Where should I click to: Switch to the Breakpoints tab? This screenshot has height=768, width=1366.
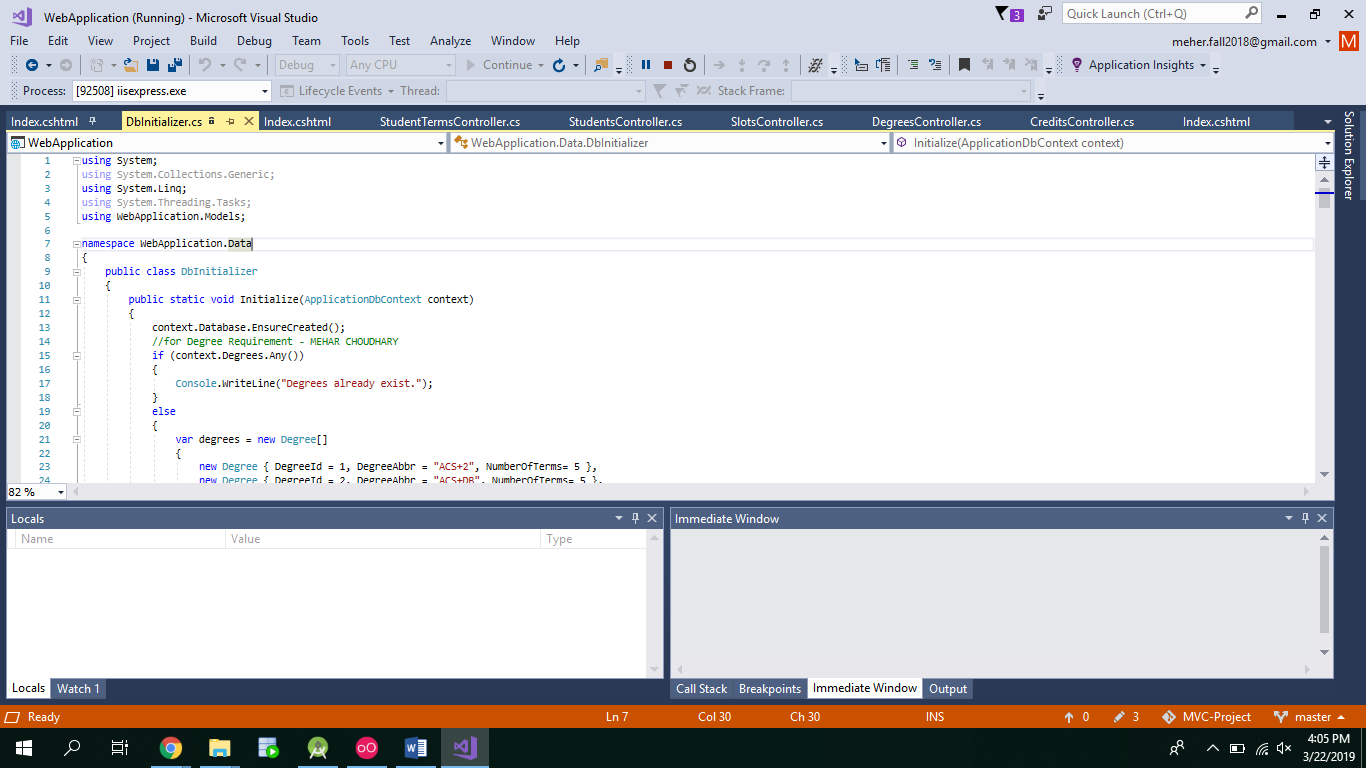770,688
